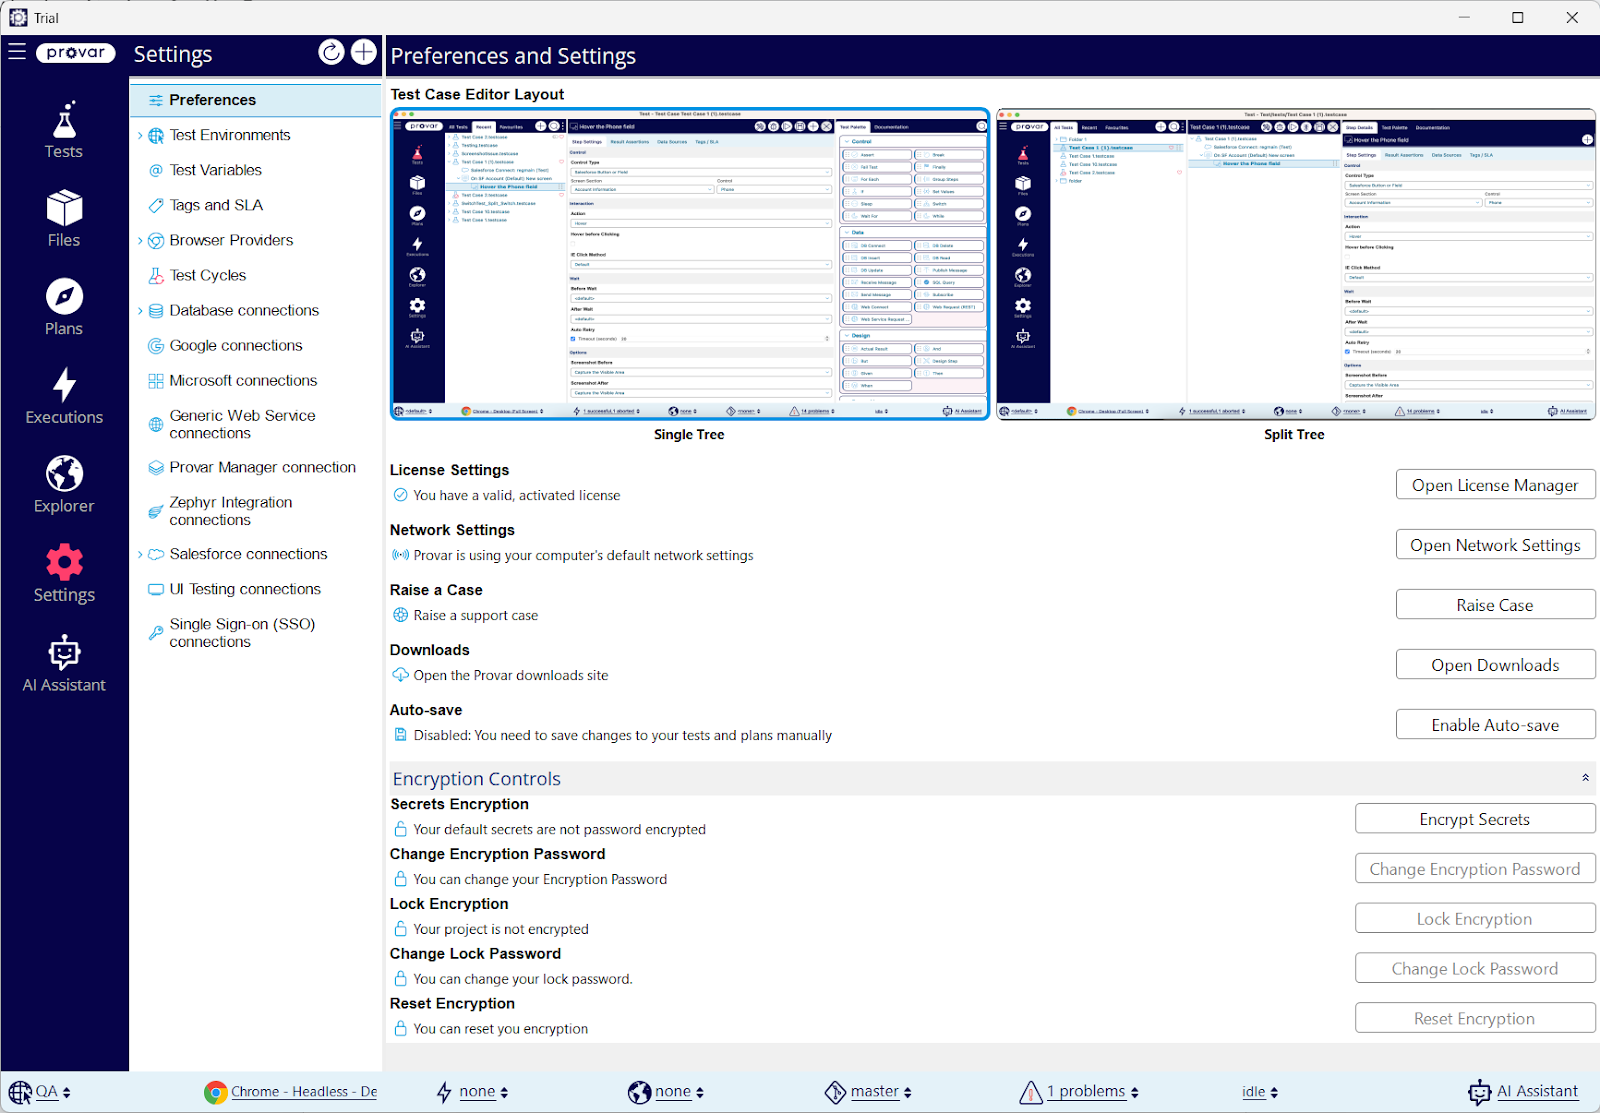1600x1113 pixels.
Task: Click the globe icon beside none in status bar
Action: [640, 1092]
